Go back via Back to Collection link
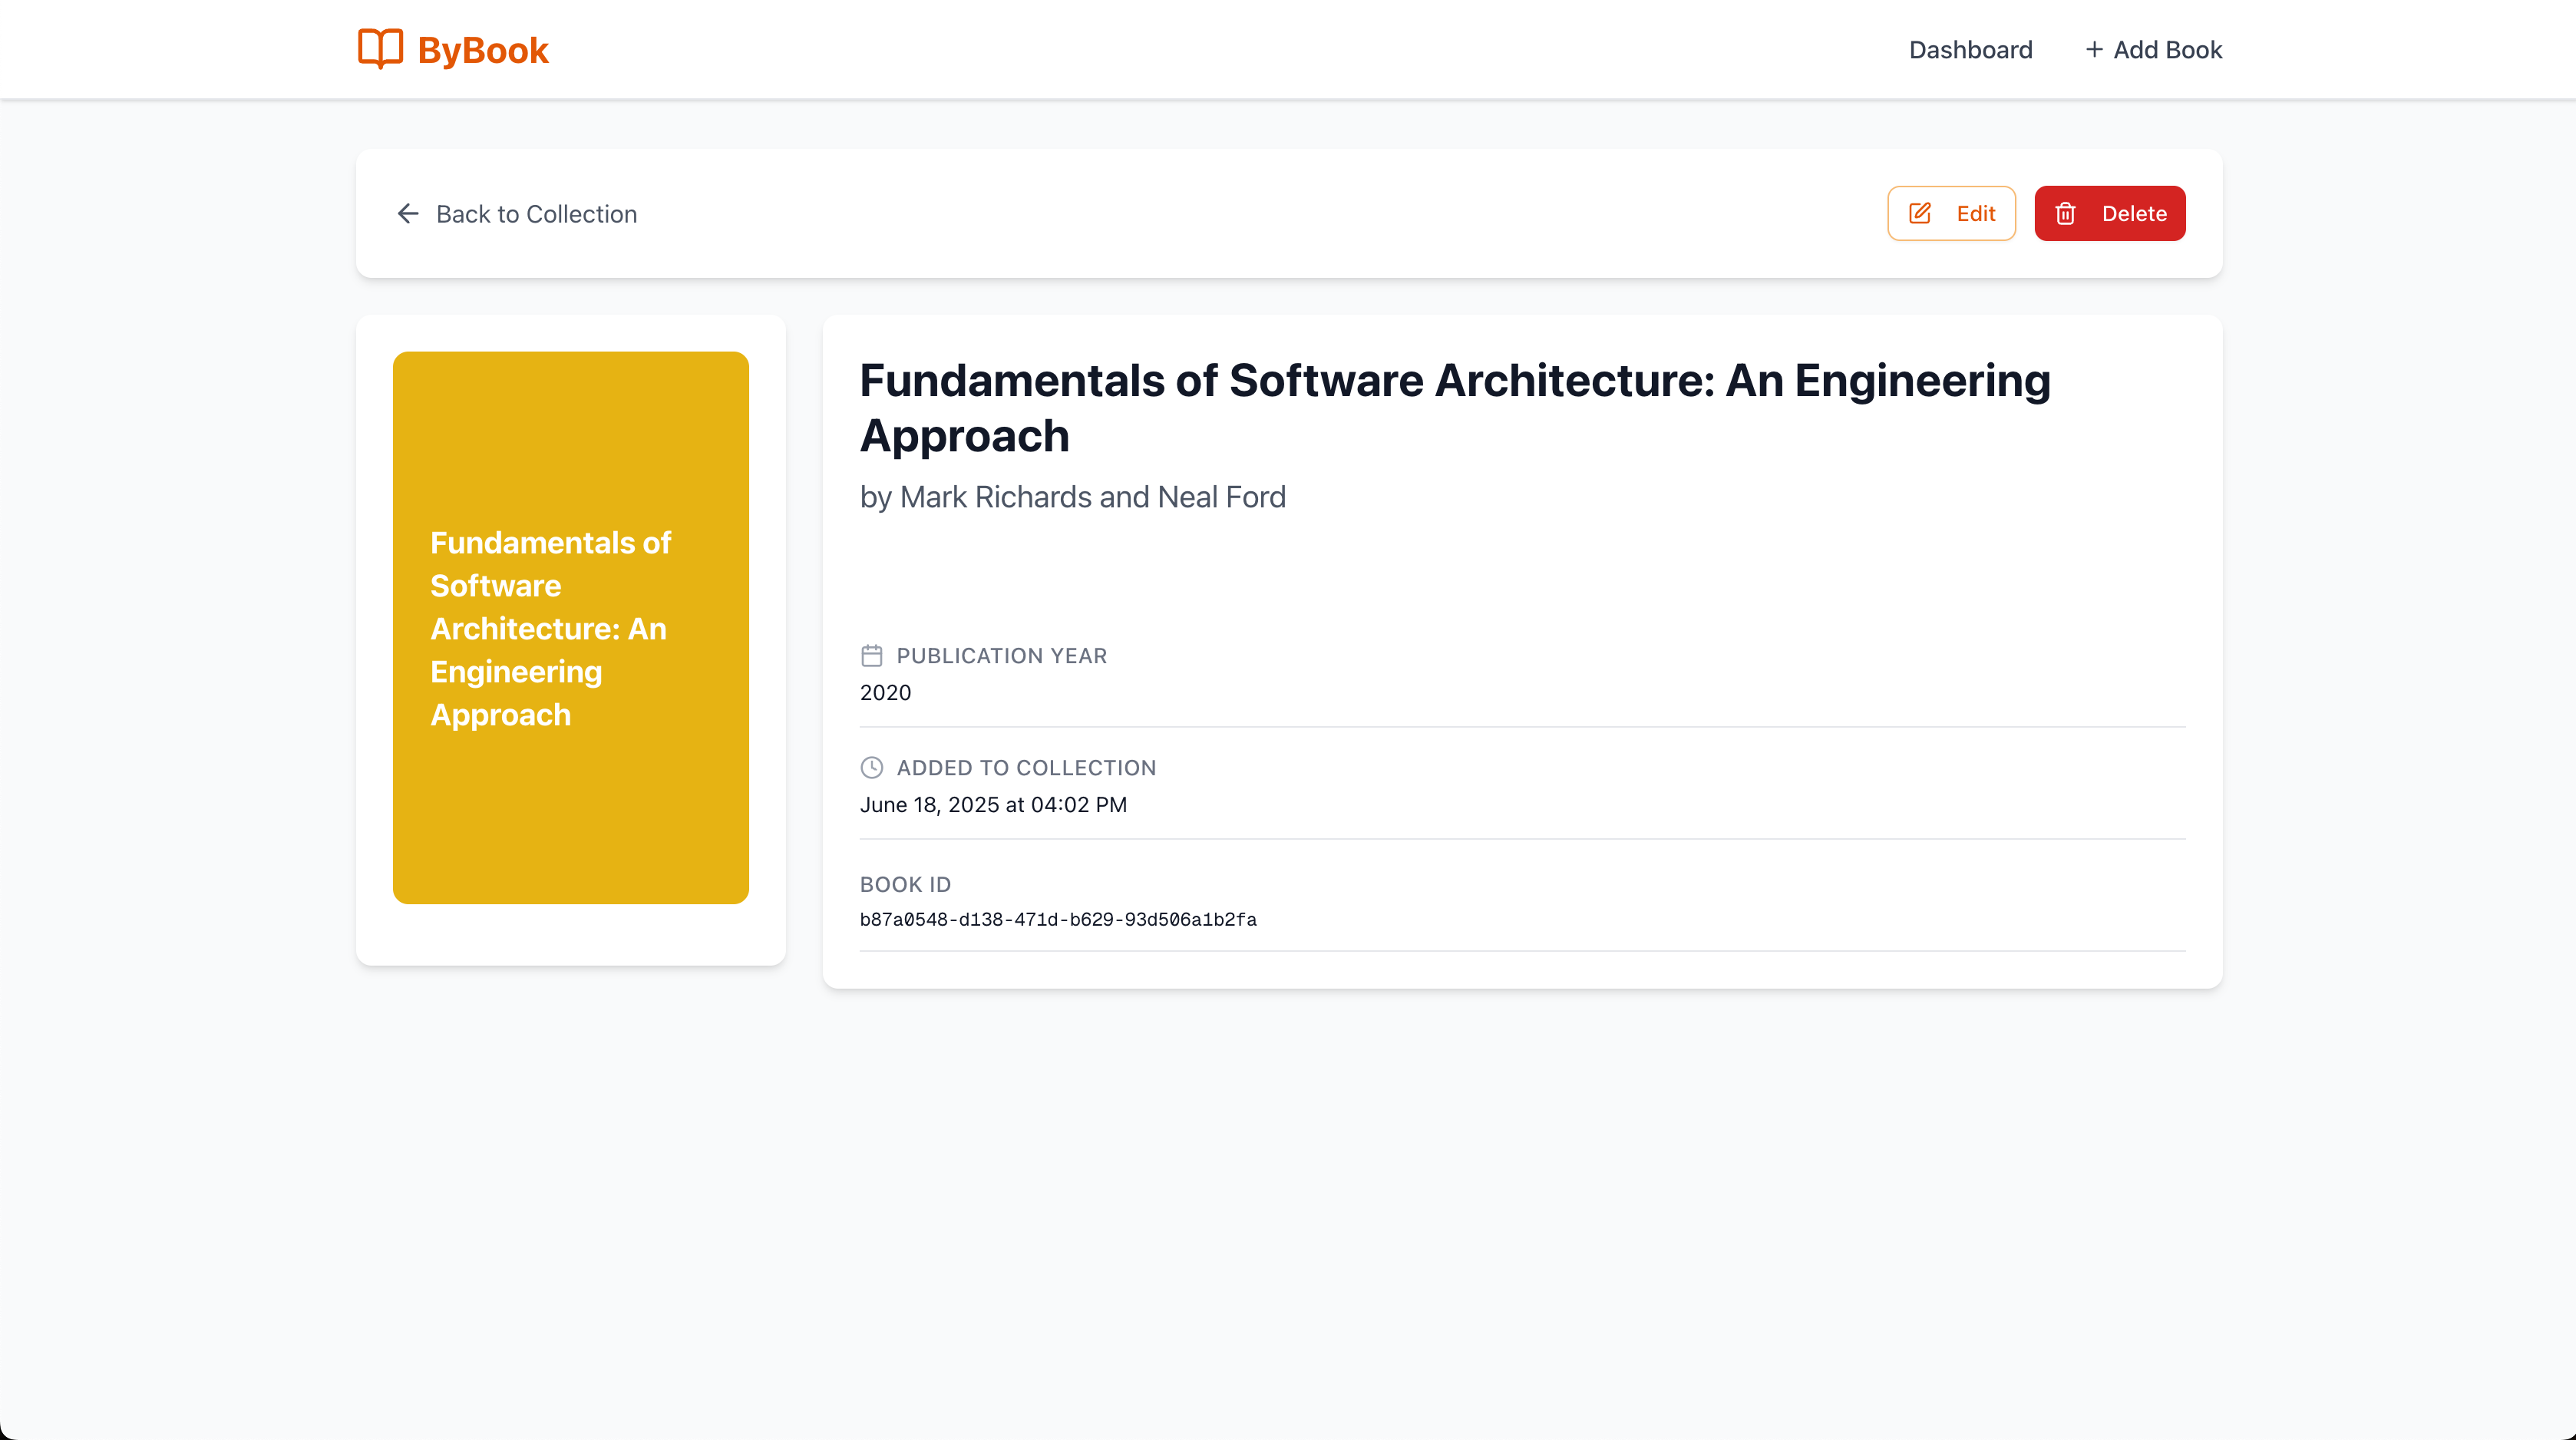2576x1440 pixels. click(536, 214)
